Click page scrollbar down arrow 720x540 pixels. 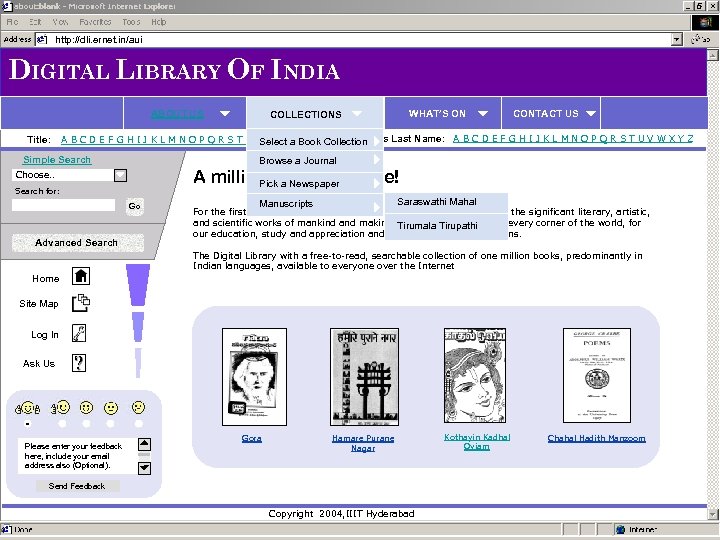pyautogui.click(x=713, y=514)
